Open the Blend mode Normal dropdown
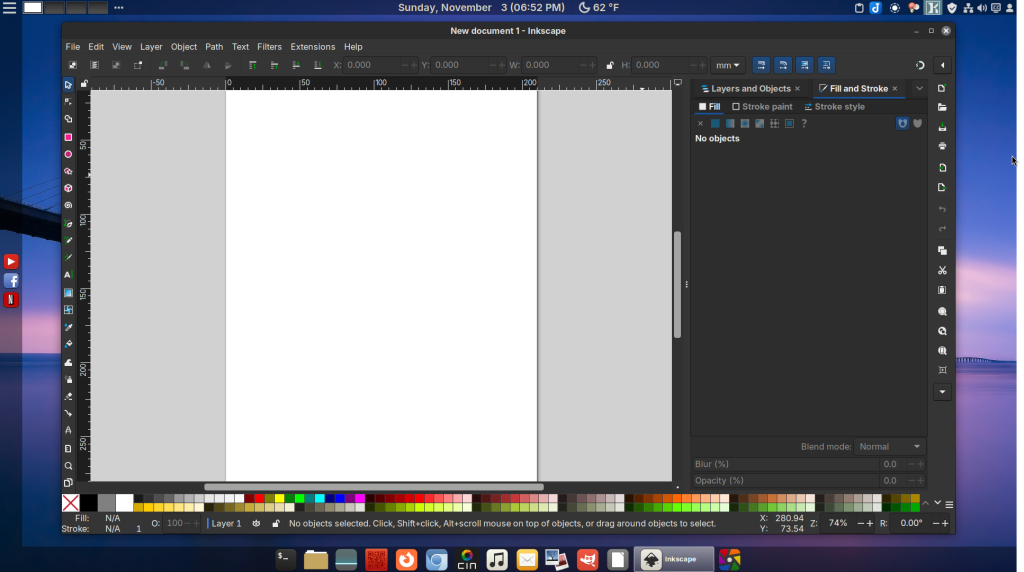The height and width of the screenshot is (572, 1024). coord(889,446)
